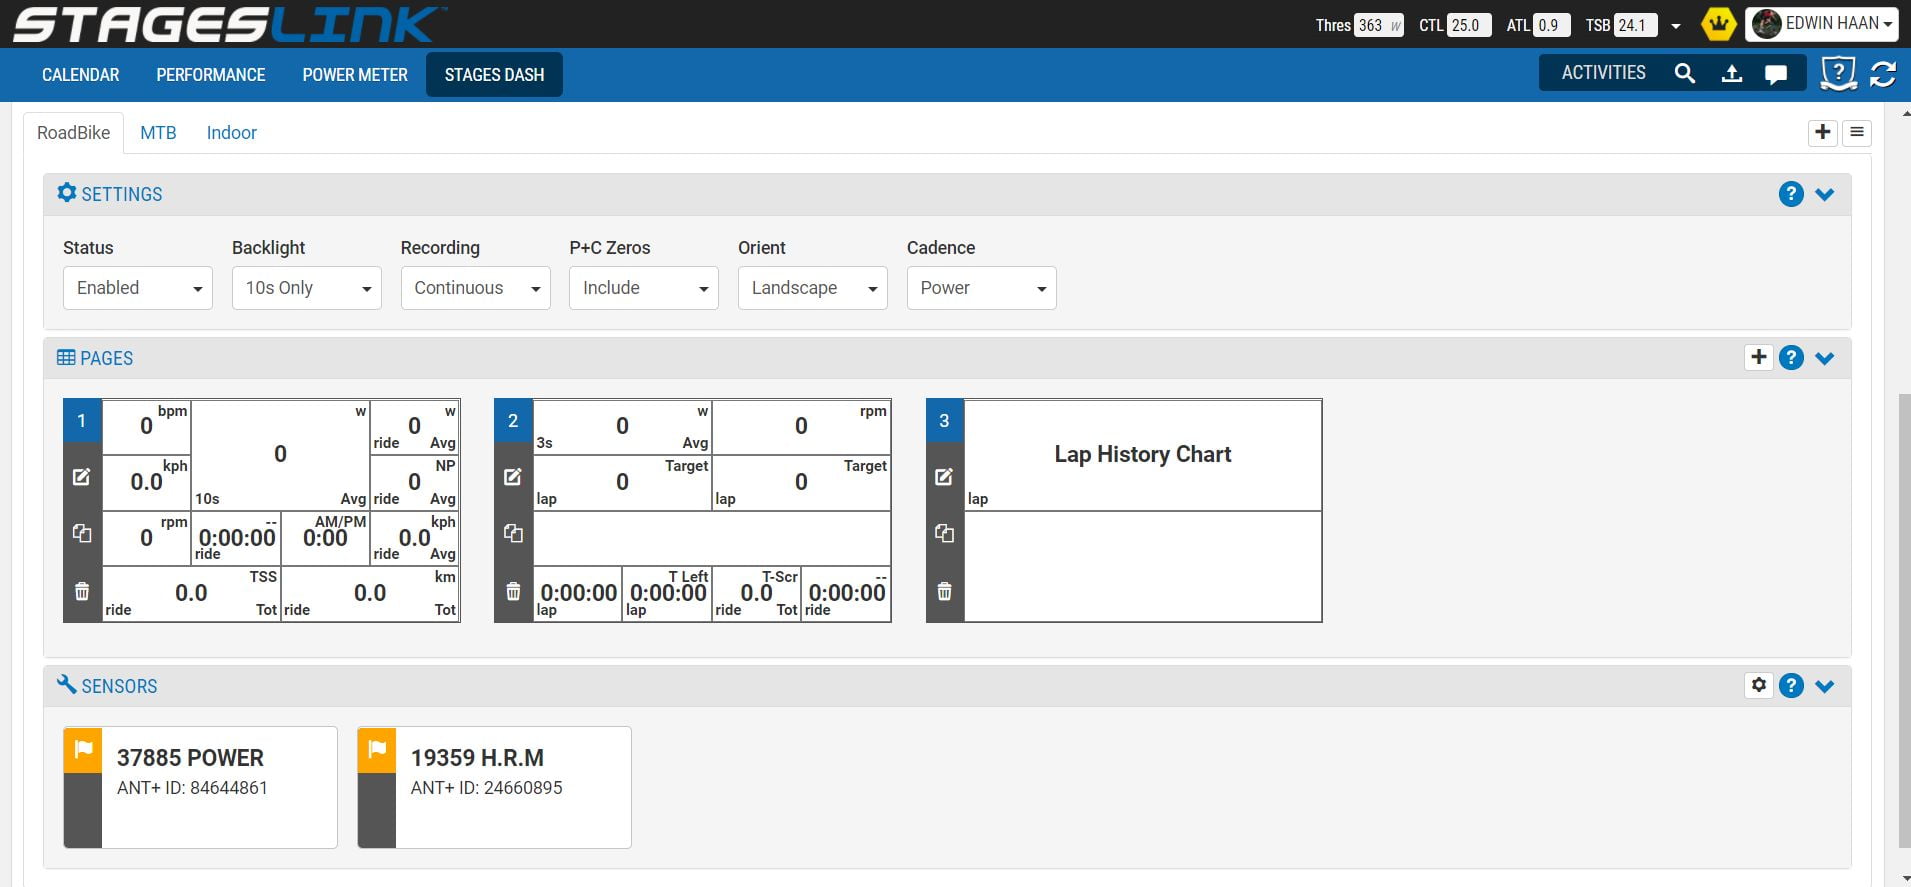Open the Status dropdown showing Enabled
Viewport: 1911px width, 887px height.
[x=138, y=288]
